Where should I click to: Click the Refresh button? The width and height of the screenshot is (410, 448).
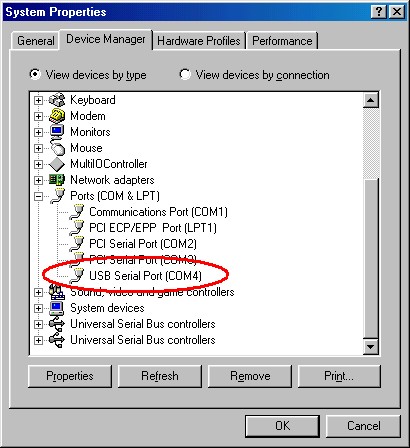point(160,376)
